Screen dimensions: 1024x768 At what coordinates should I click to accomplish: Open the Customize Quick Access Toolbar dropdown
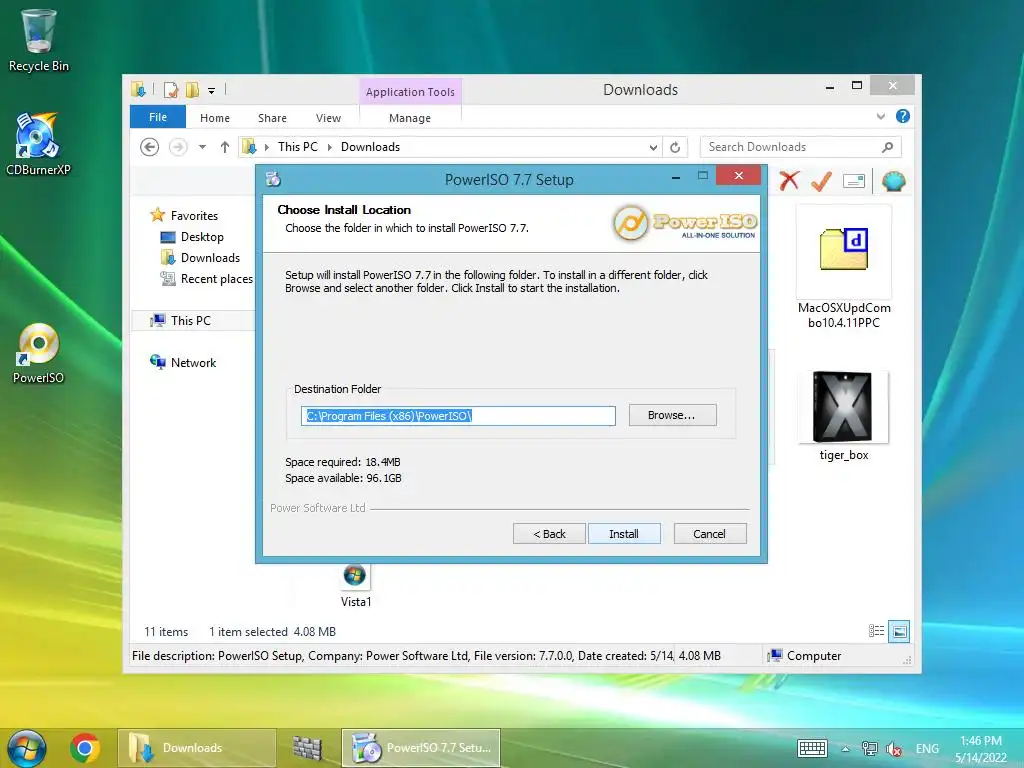point(212,91)
